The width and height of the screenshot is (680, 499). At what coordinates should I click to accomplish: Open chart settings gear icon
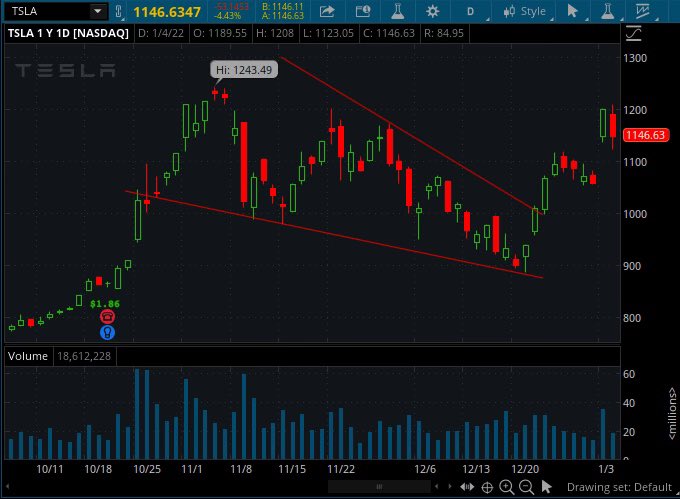coord(432,11)
